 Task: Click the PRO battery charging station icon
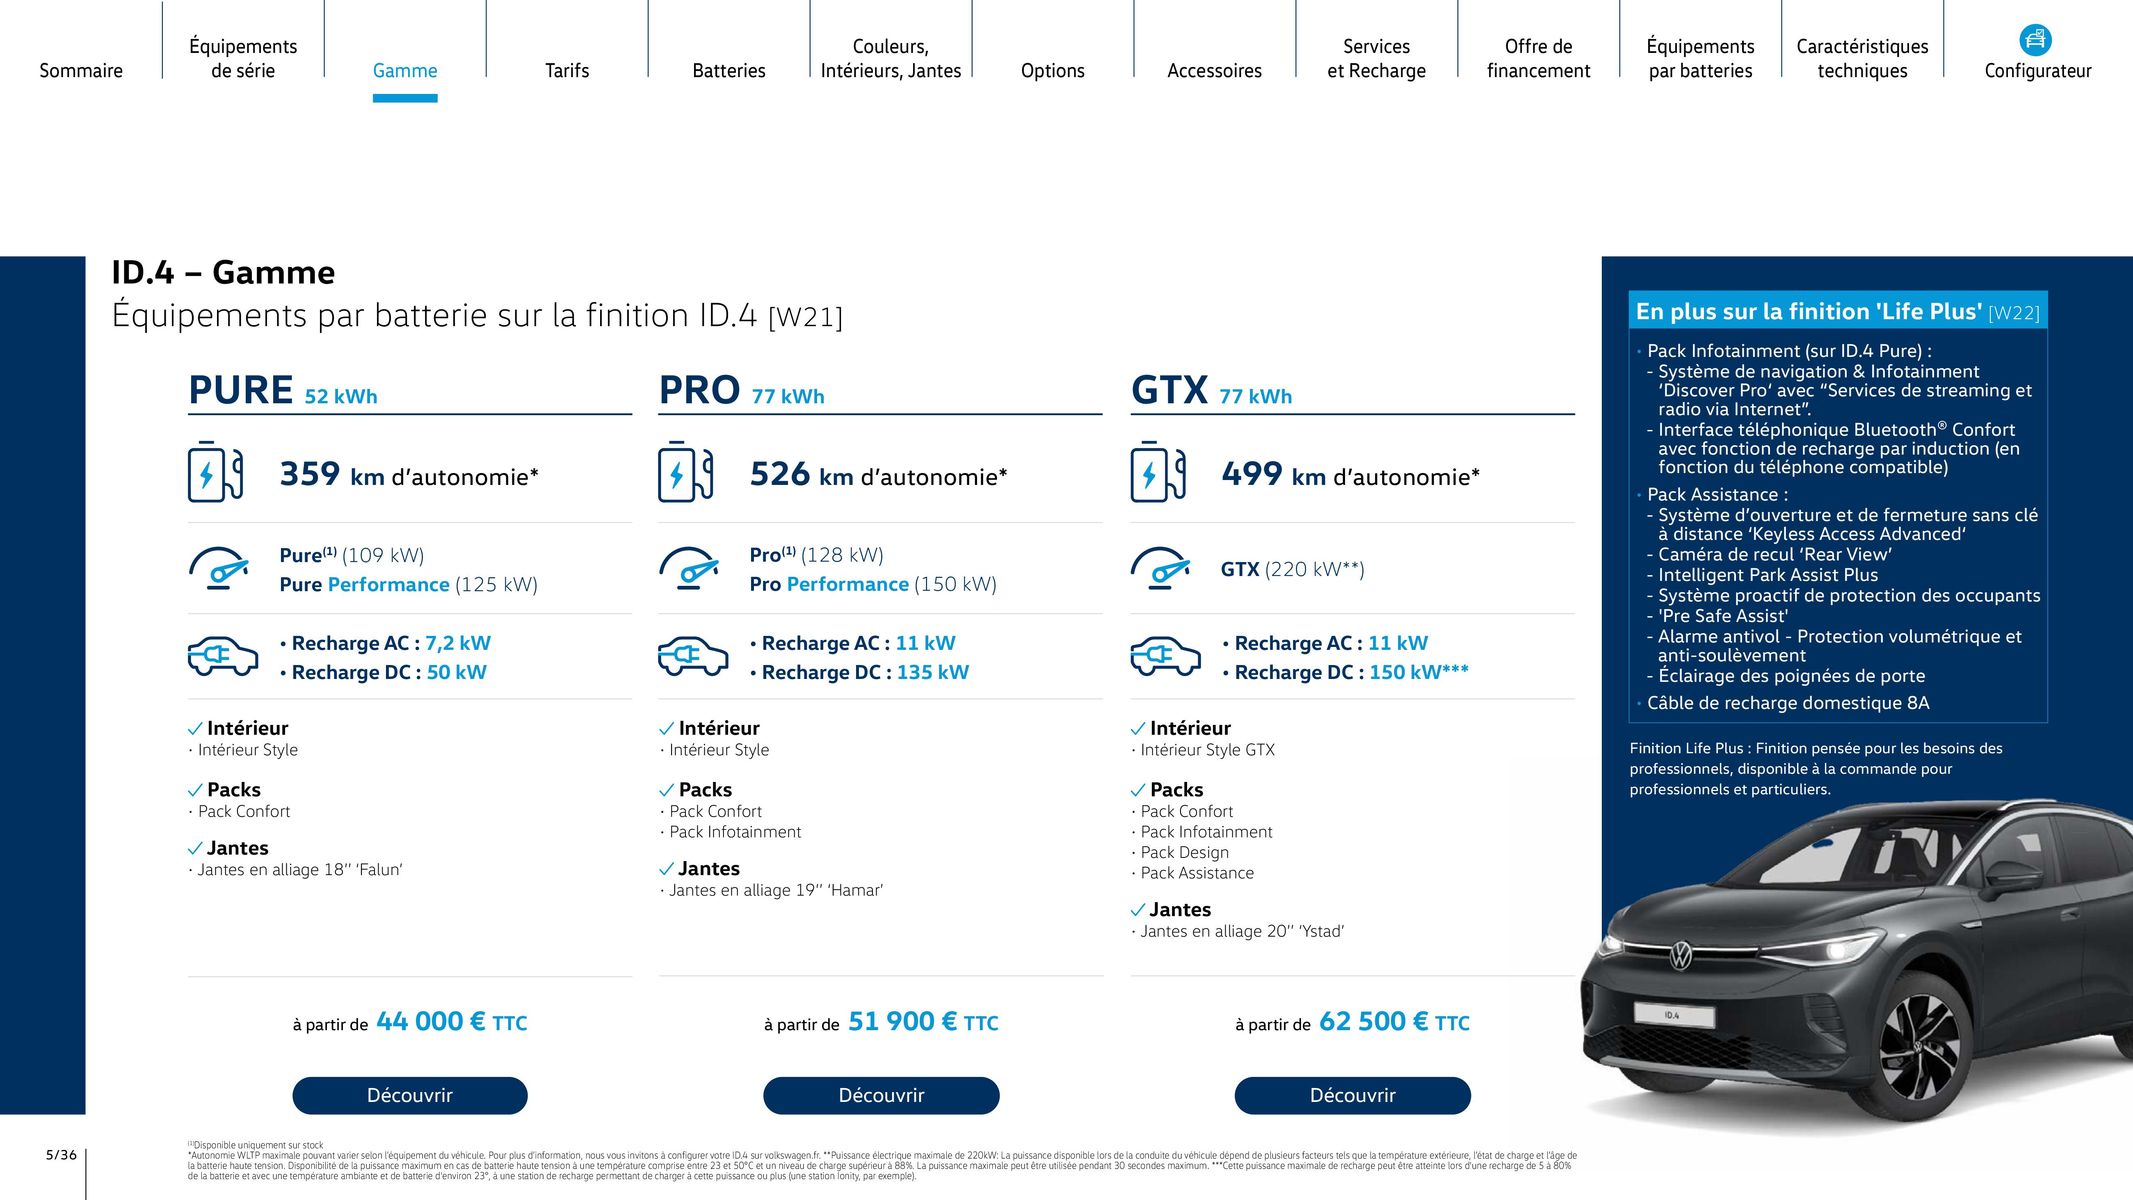(x=686, y=472)
